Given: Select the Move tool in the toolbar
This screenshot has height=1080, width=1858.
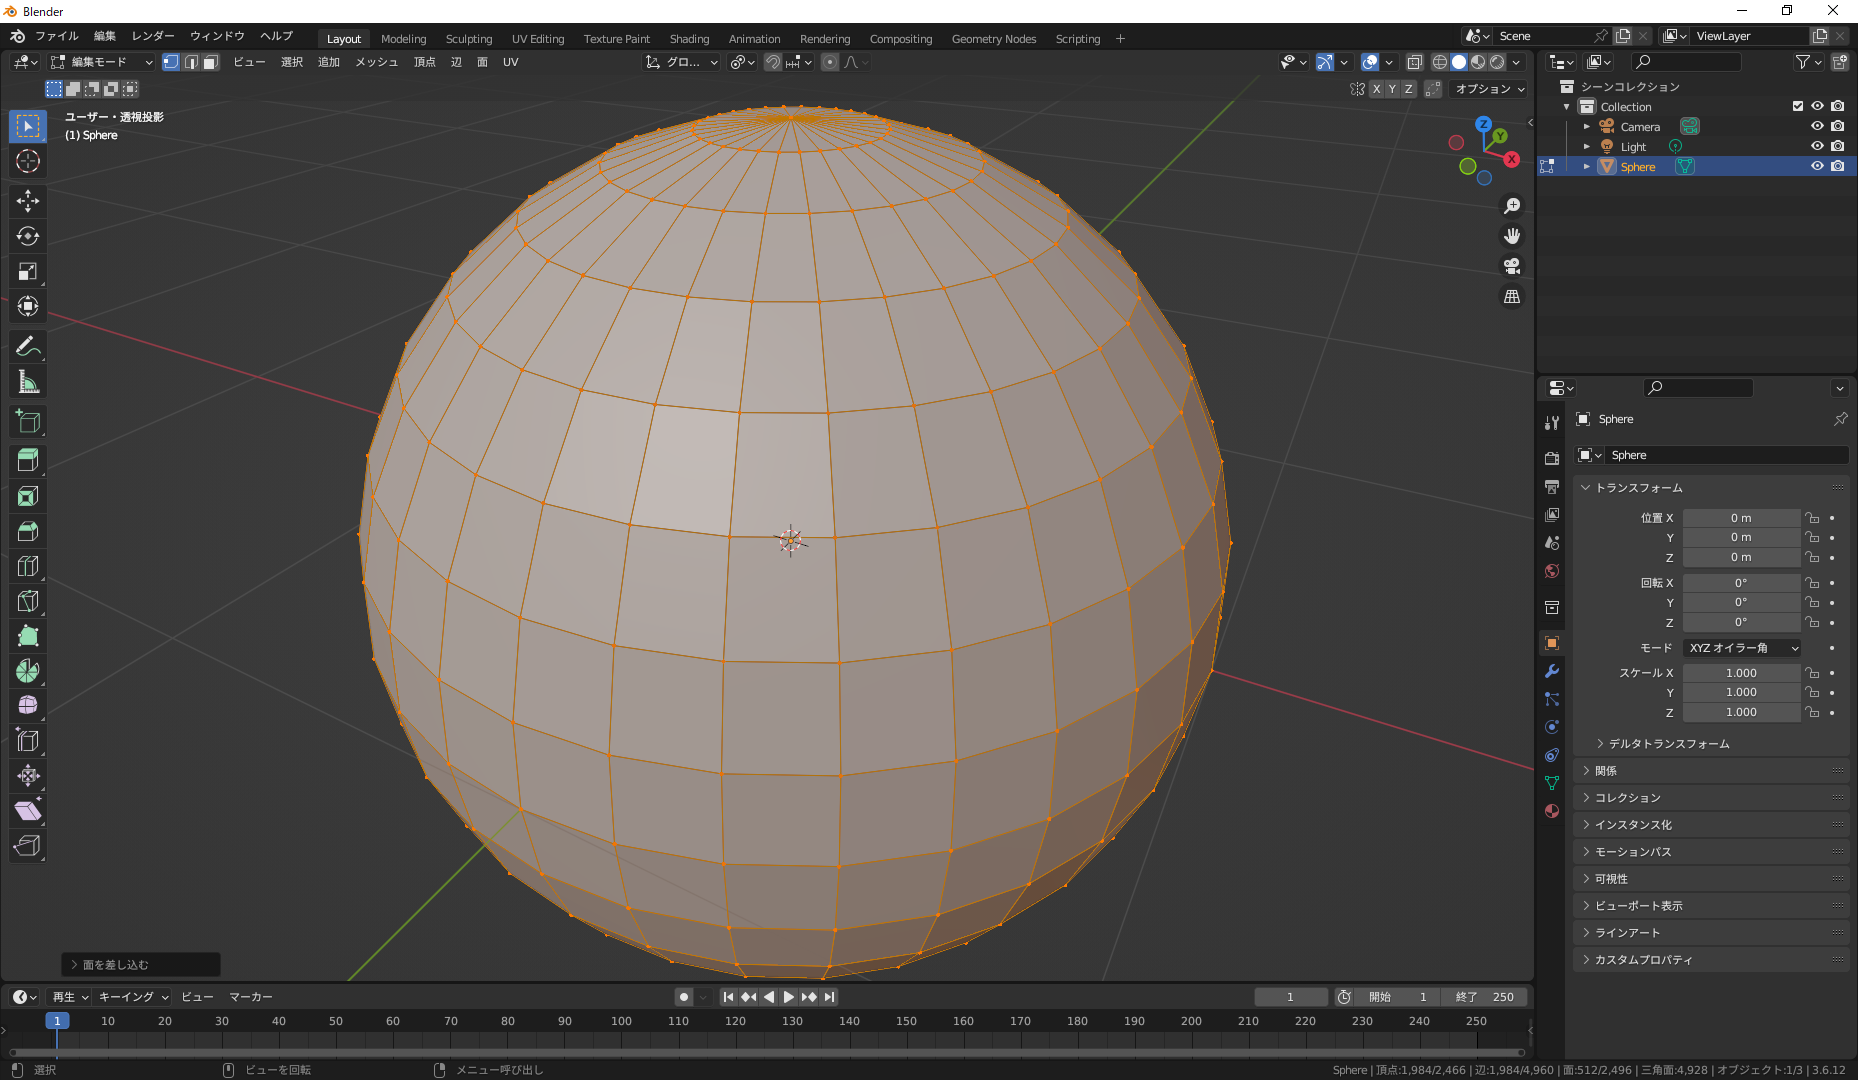Looking at the screenshot, I should (x=28, y=201).
